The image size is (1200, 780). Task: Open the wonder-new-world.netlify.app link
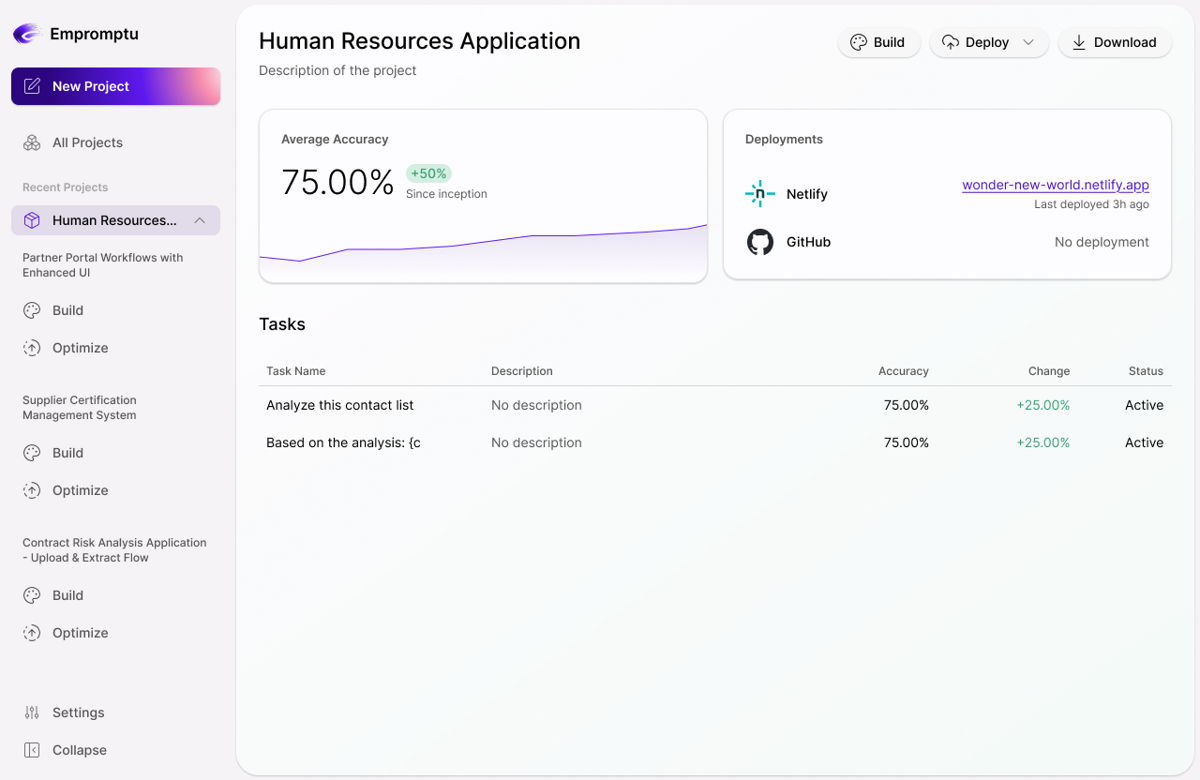(x=1055, y=185)
